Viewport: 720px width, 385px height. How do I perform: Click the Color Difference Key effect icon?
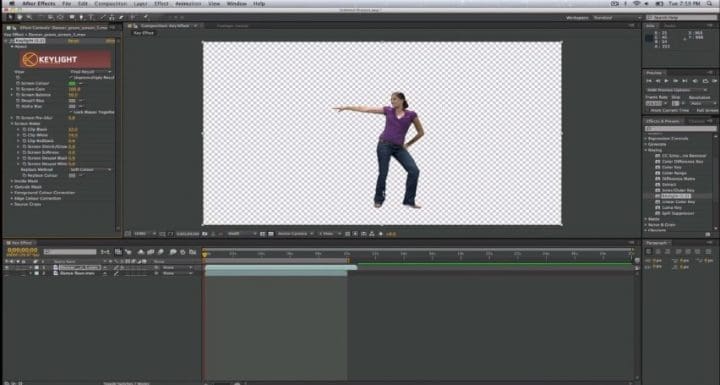tap(658, 161)
